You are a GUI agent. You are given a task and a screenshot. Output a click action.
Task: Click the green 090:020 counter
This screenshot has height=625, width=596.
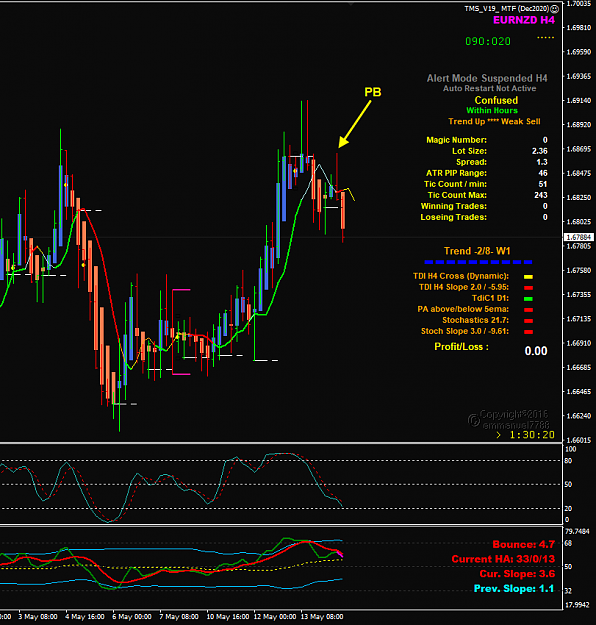488,41
